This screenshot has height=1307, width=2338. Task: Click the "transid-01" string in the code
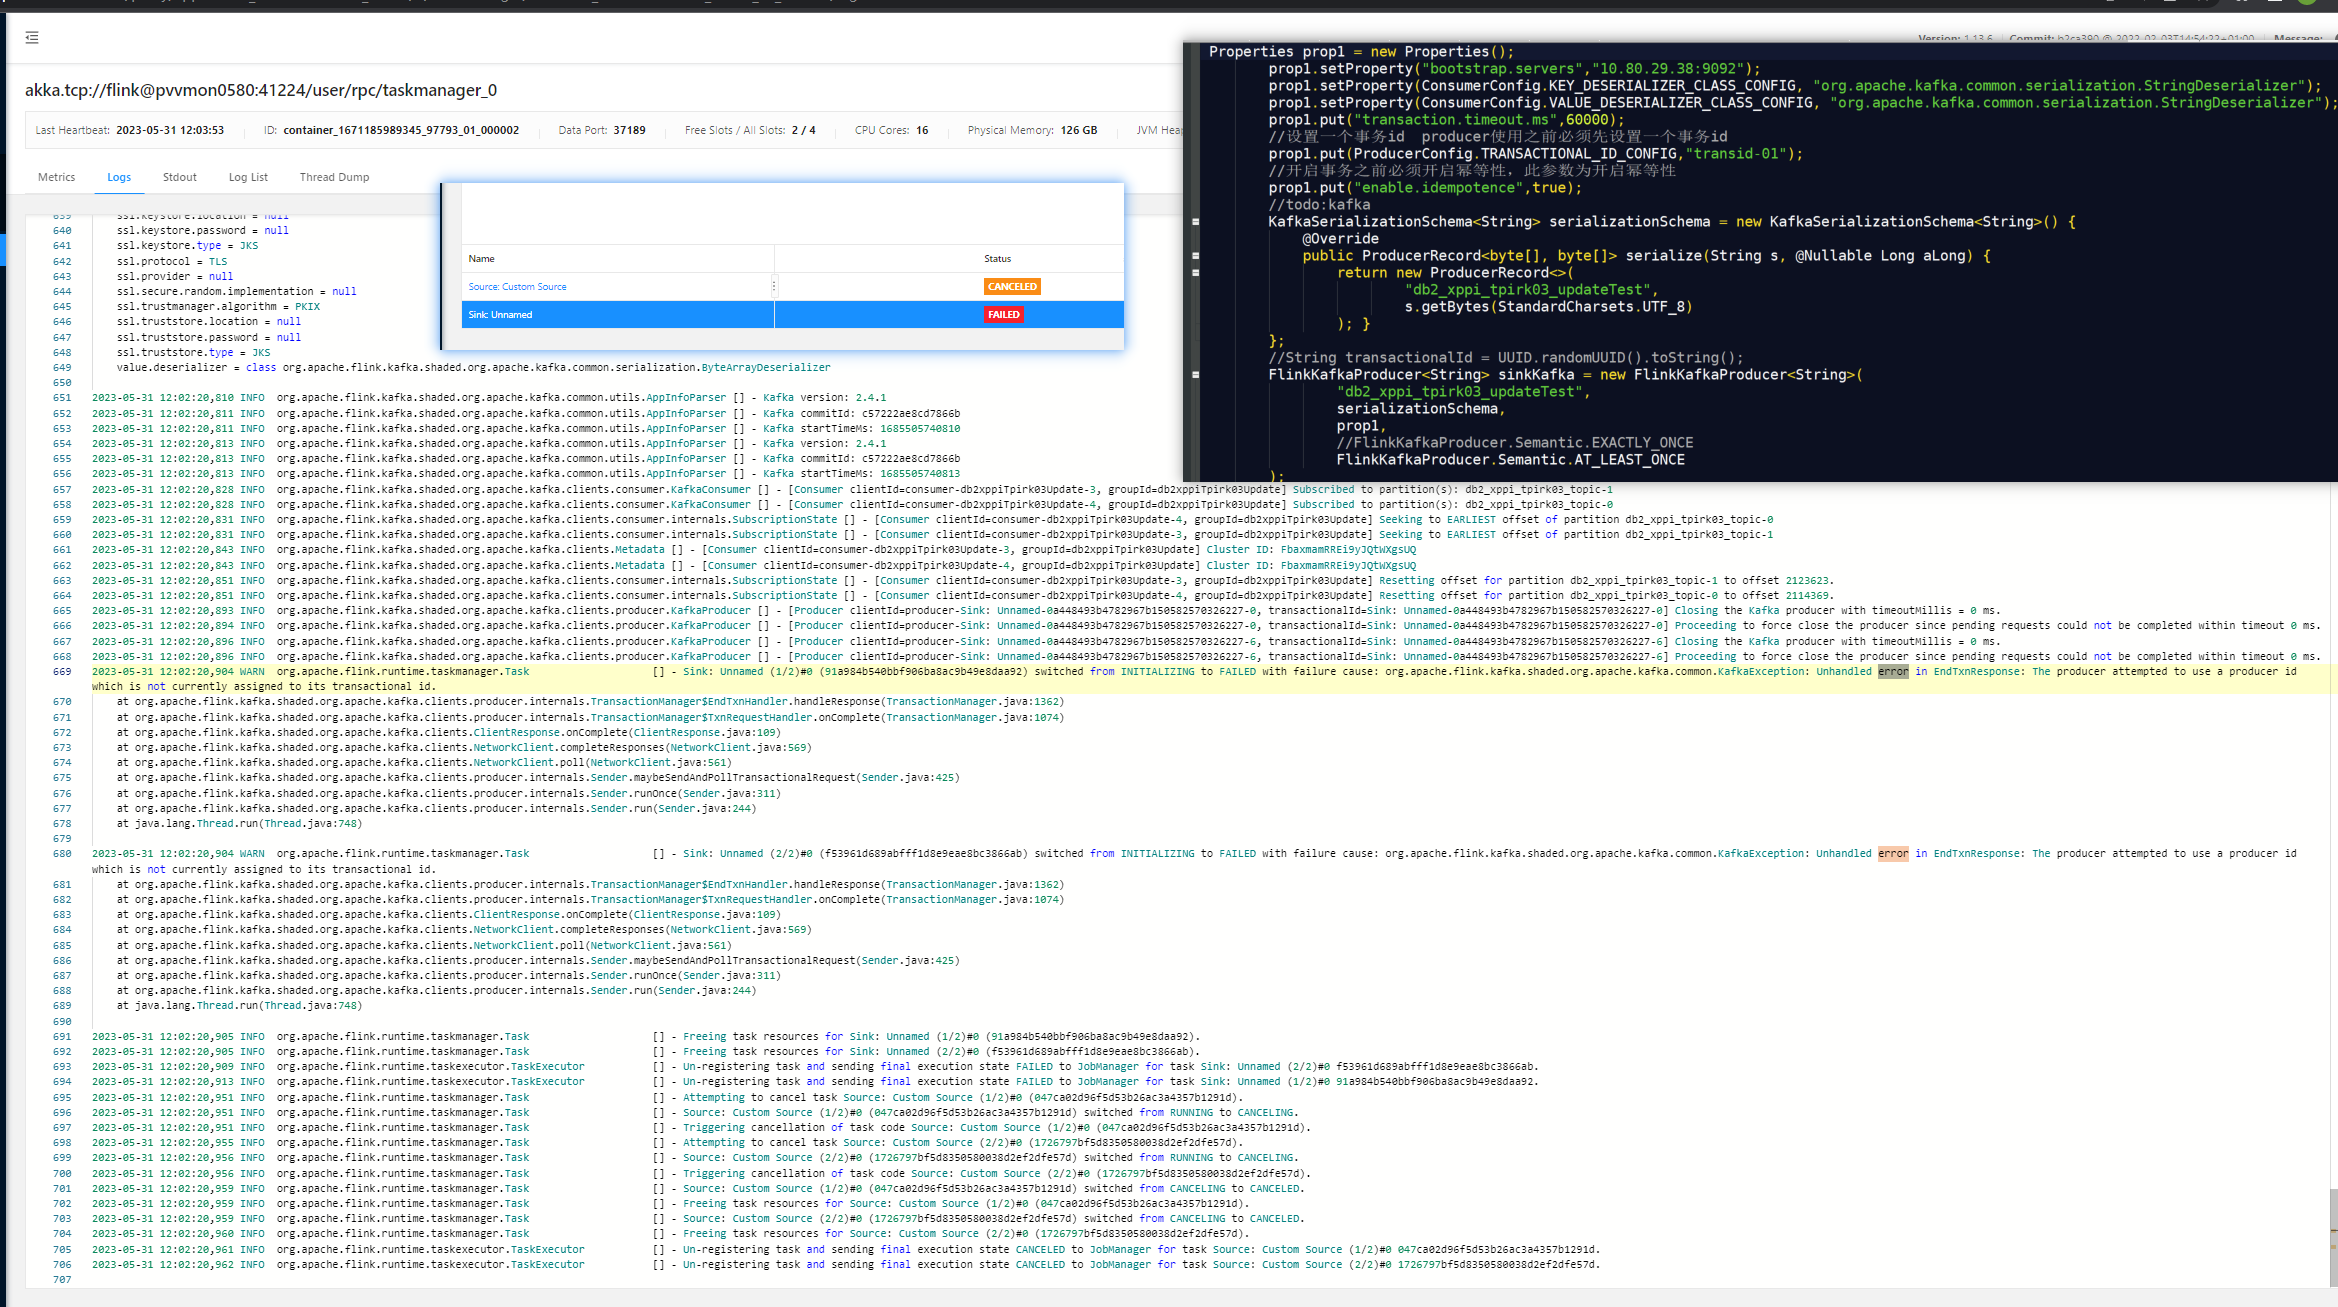coord(1735,154)
